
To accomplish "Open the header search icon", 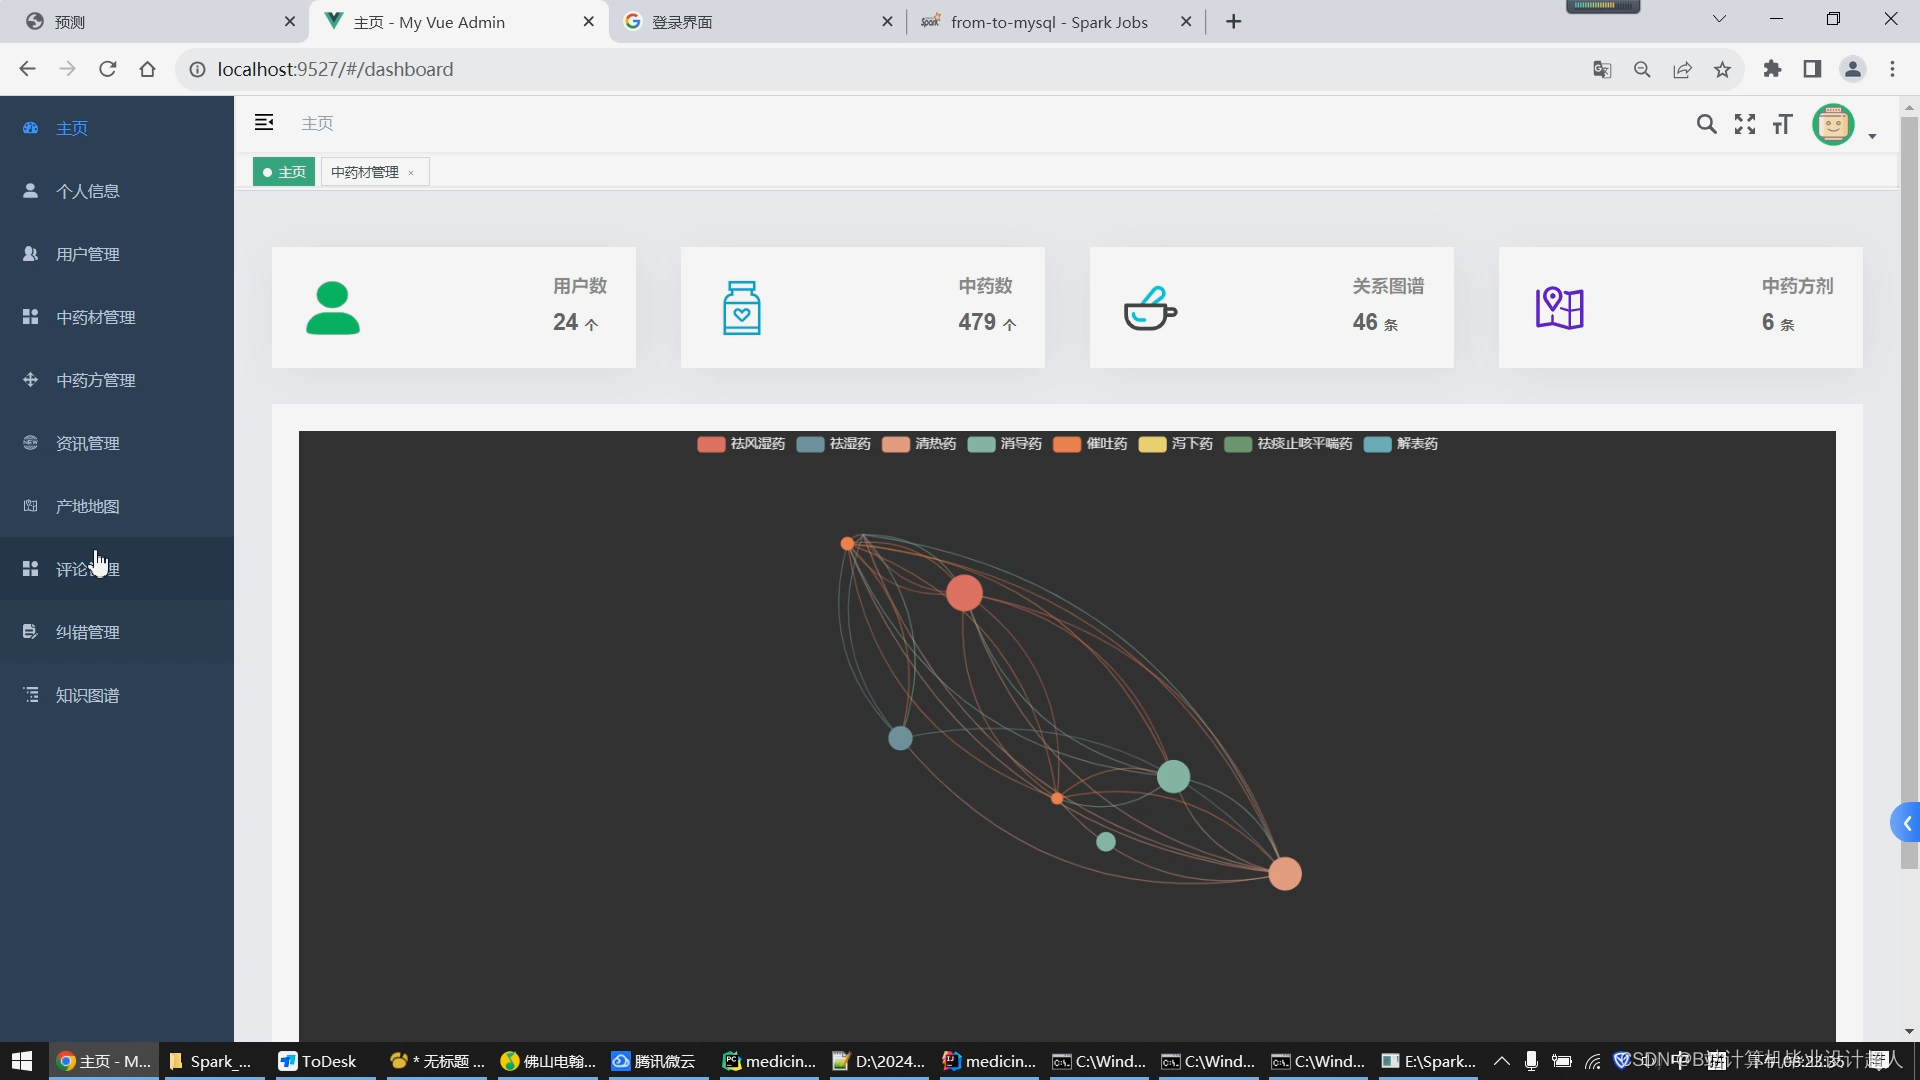I will click(x=1706, y=124).
